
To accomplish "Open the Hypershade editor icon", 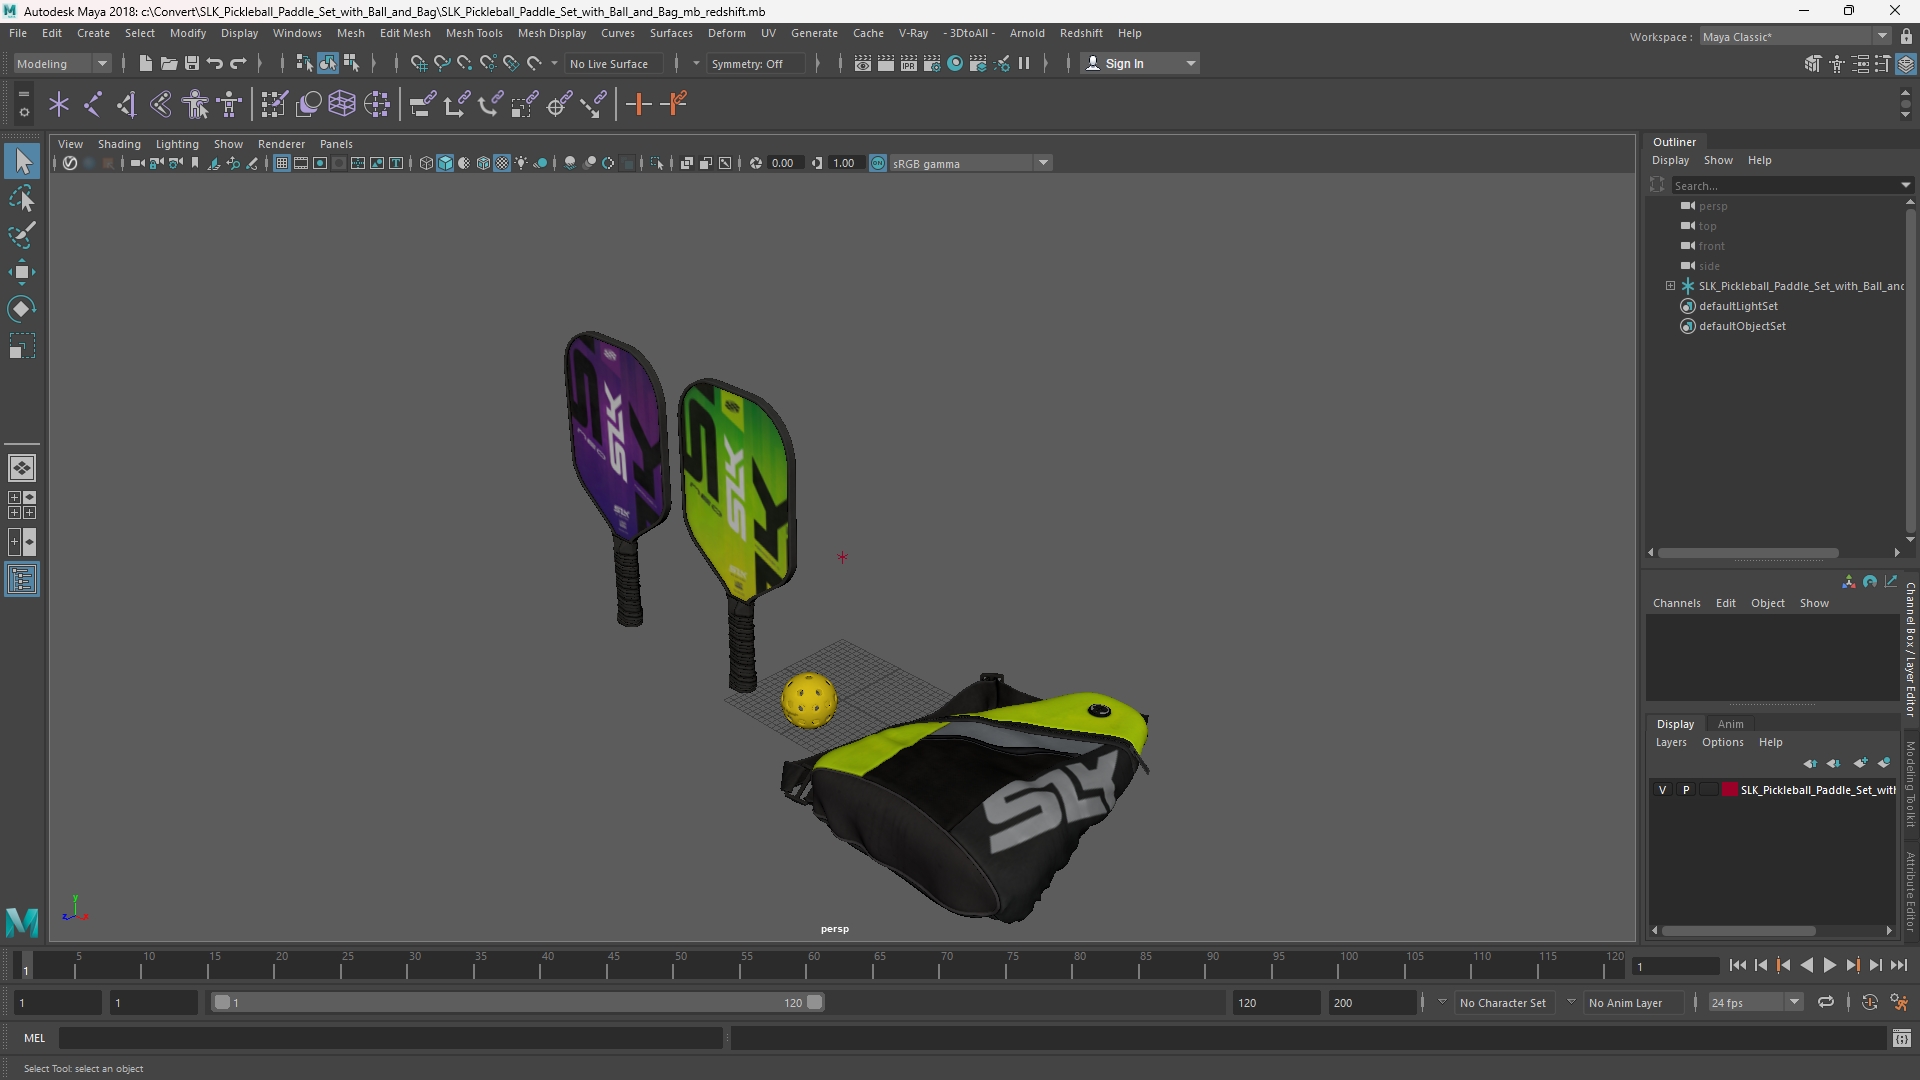I will (x=955, y=63).
